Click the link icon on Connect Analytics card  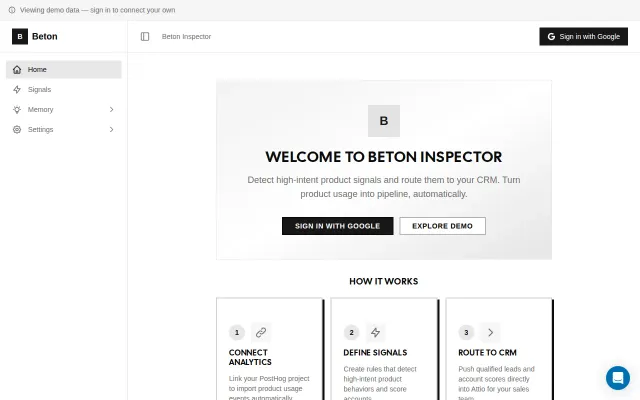click(x=261, y=333)
